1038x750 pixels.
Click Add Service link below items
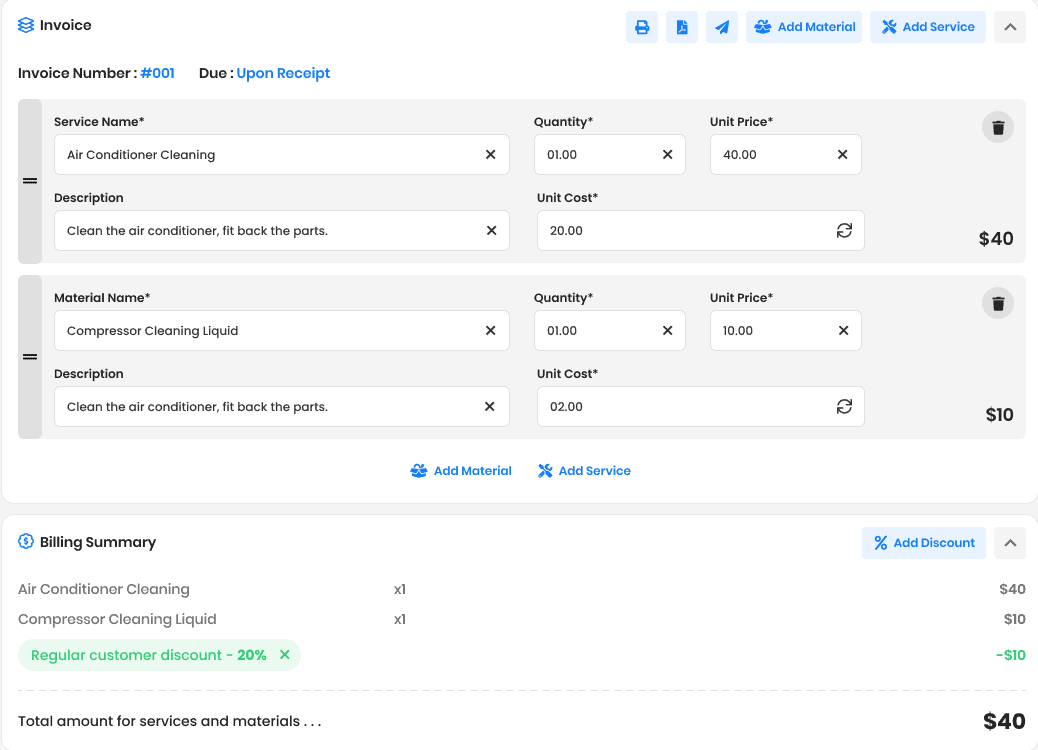click(x=584, y=471)
